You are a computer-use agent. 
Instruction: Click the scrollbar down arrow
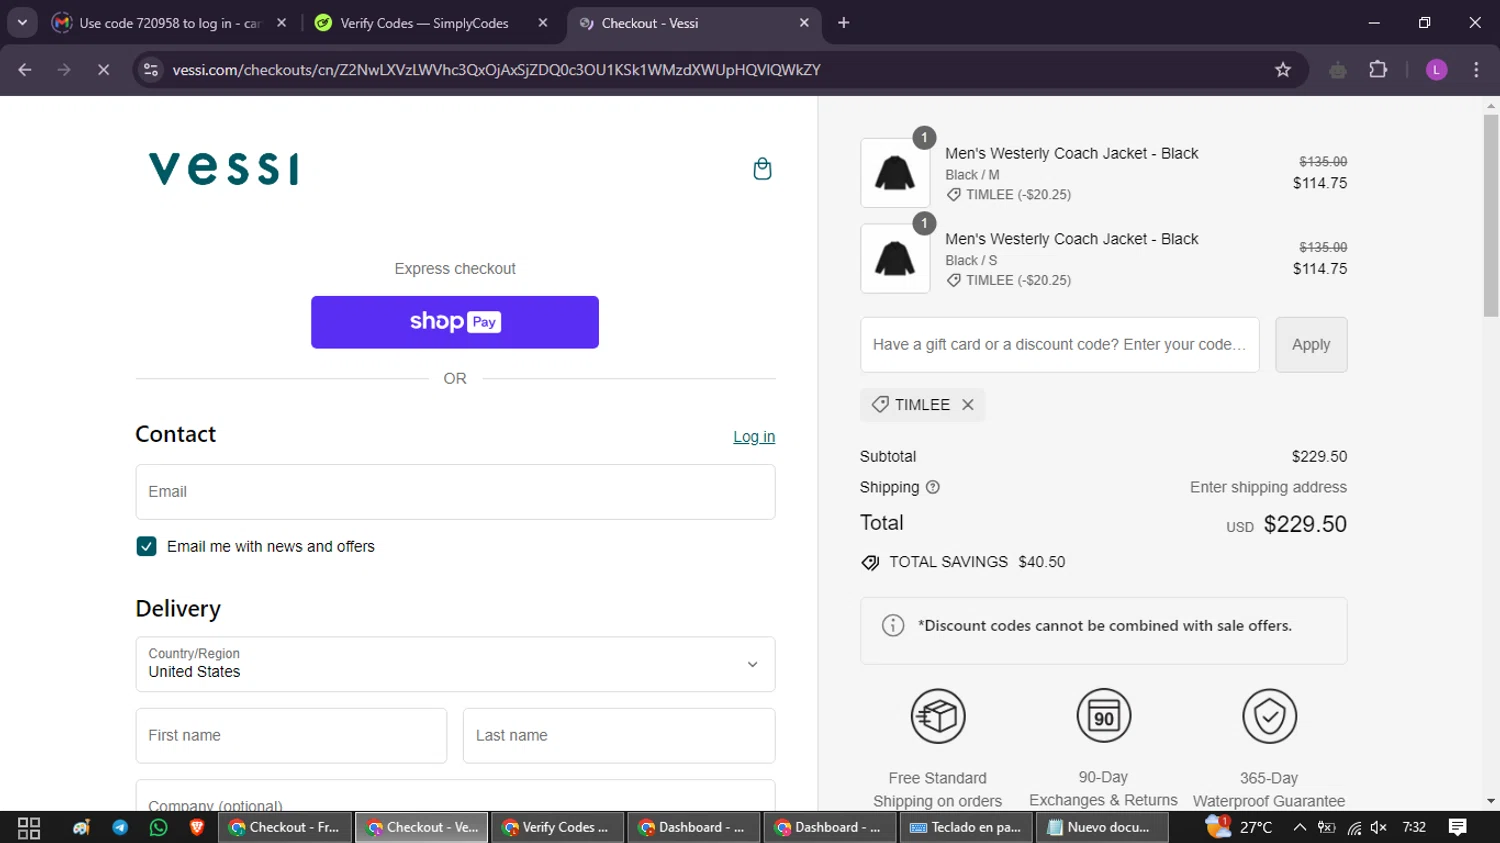(1491, 802)
